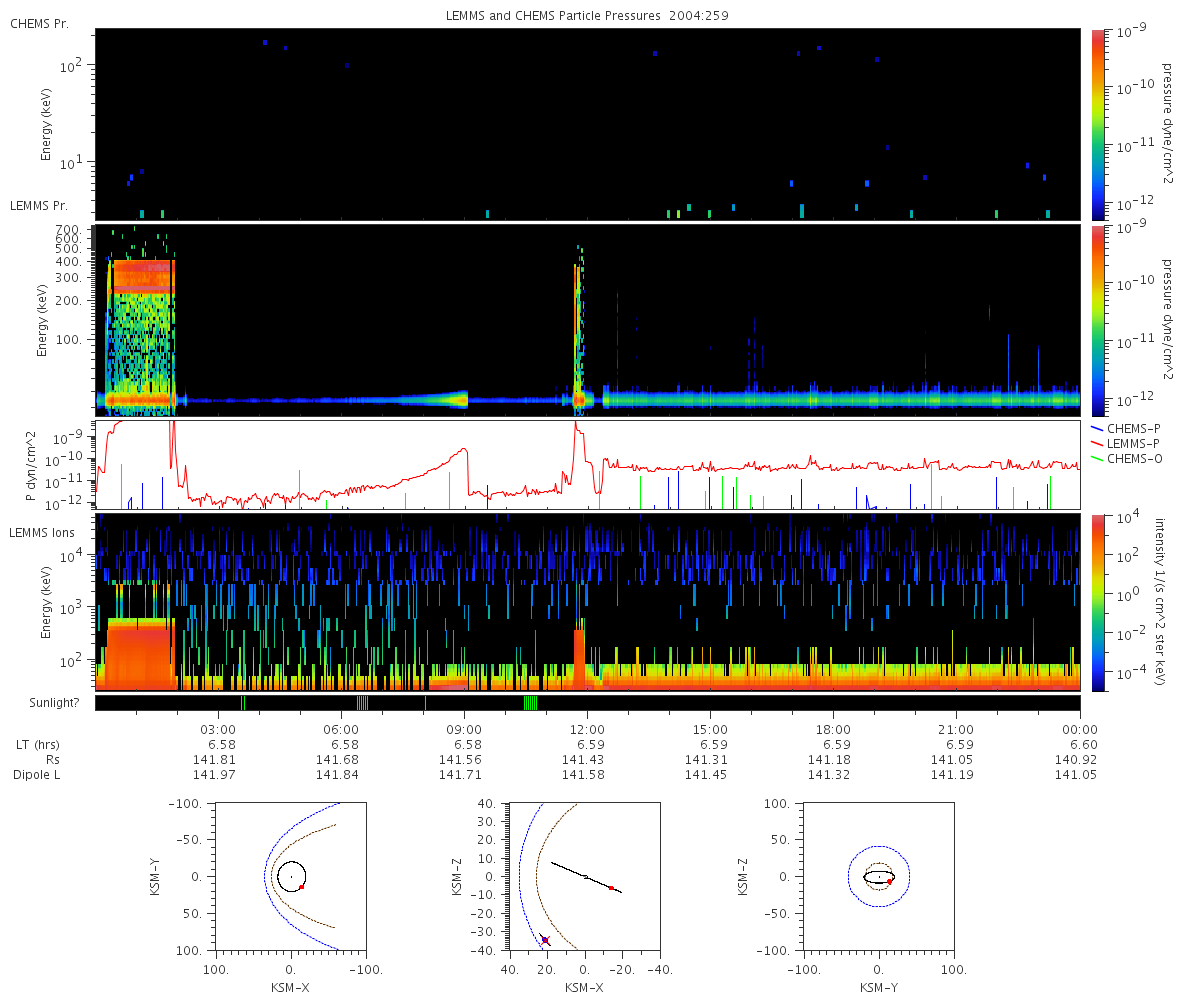Screen dimensions: 1200x1000
Task: Click the KSM-X versus KSM-Z orbit plot
Action: point(584,876)
